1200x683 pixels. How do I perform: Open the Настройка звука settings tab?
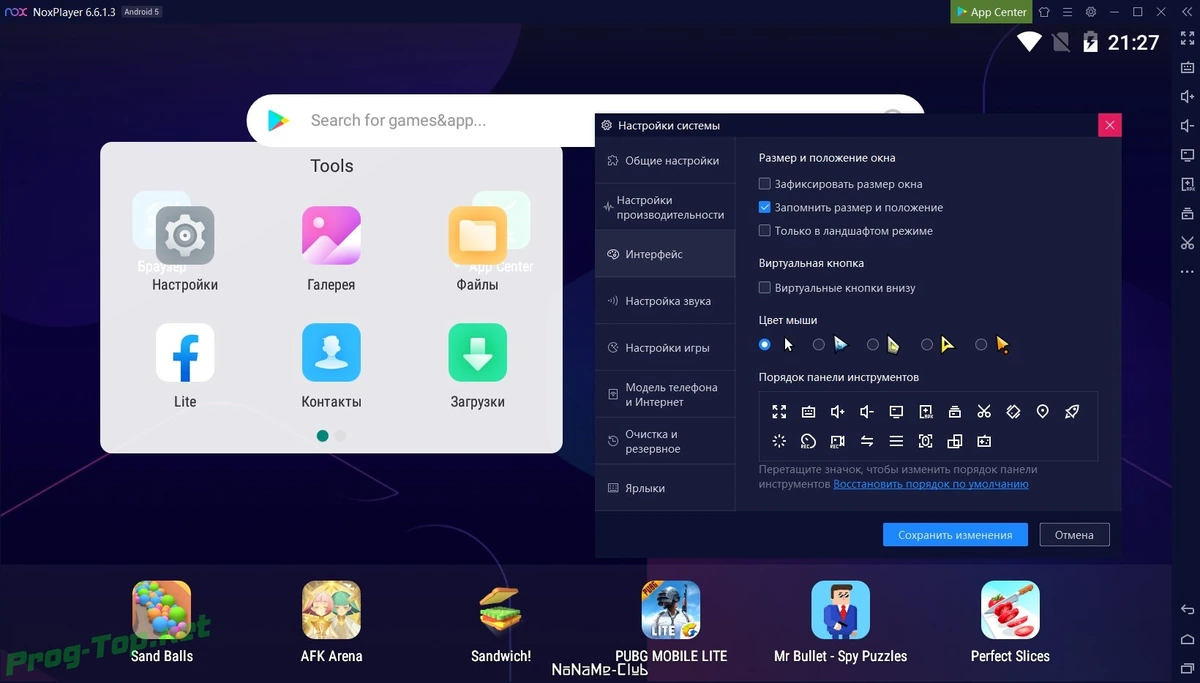[665, 301]
